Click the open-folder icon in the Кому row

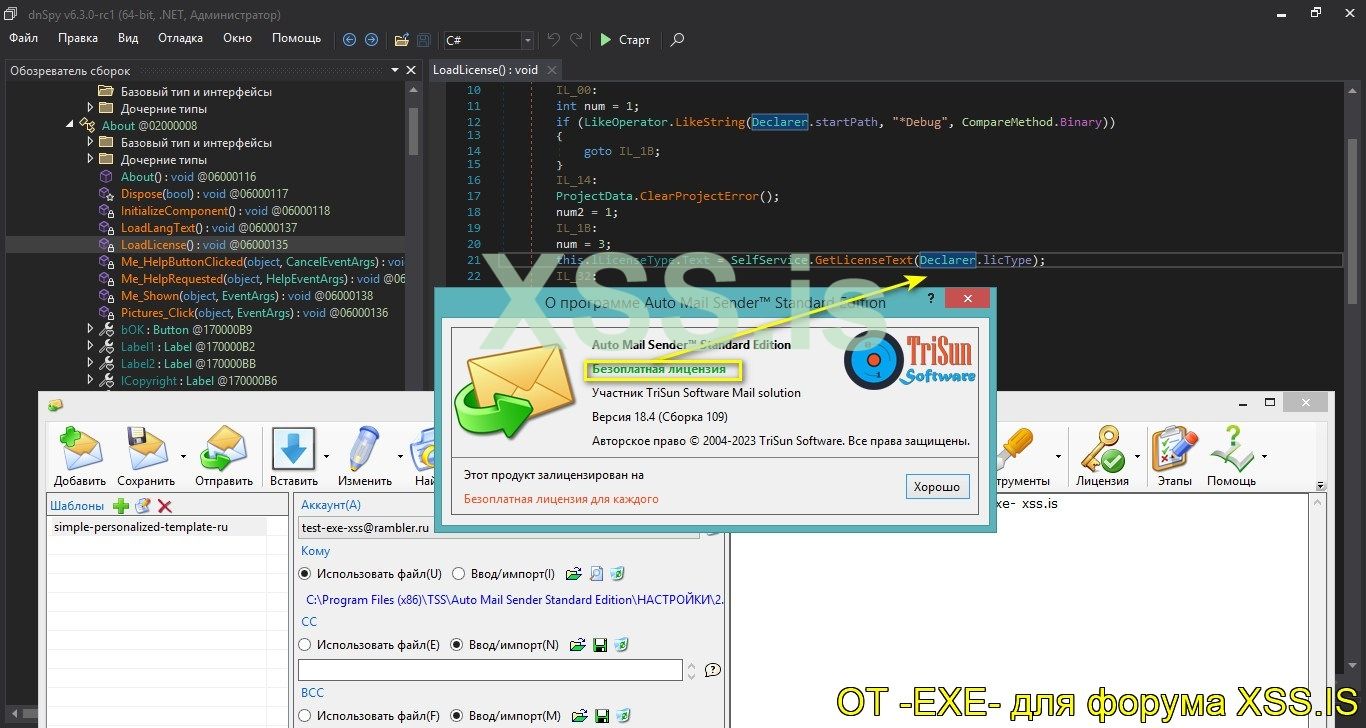coord(574,574)
